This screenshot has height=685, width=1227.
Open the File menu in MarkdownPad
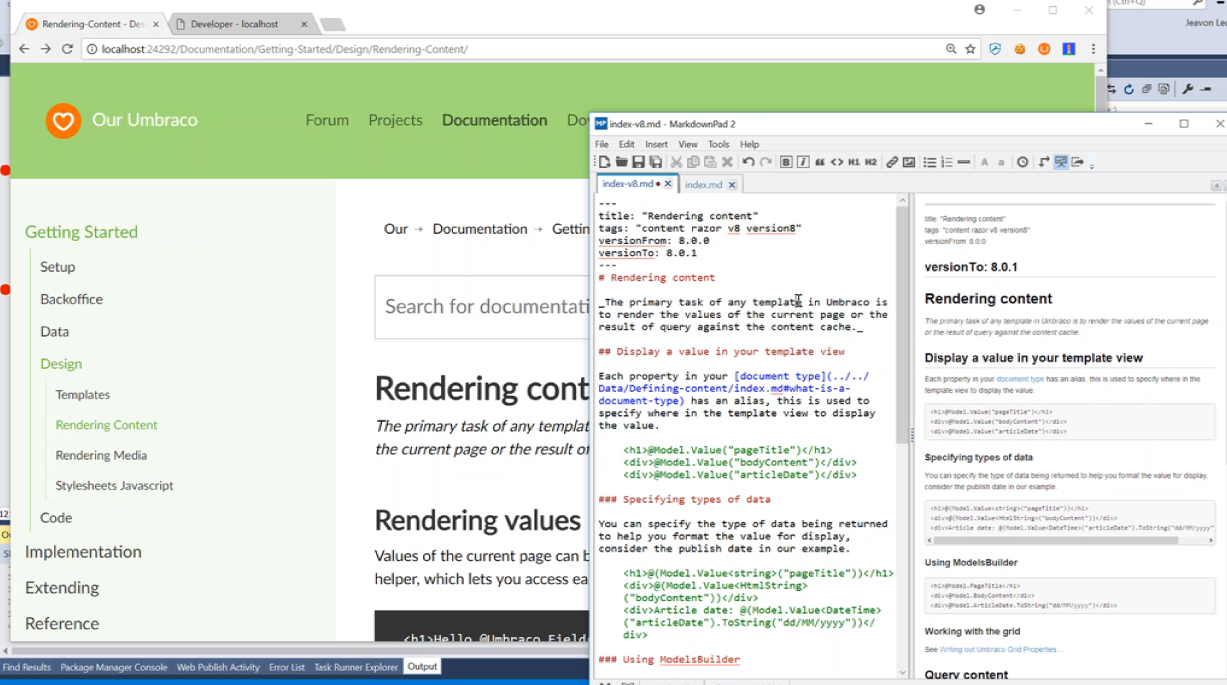(602, 144)
